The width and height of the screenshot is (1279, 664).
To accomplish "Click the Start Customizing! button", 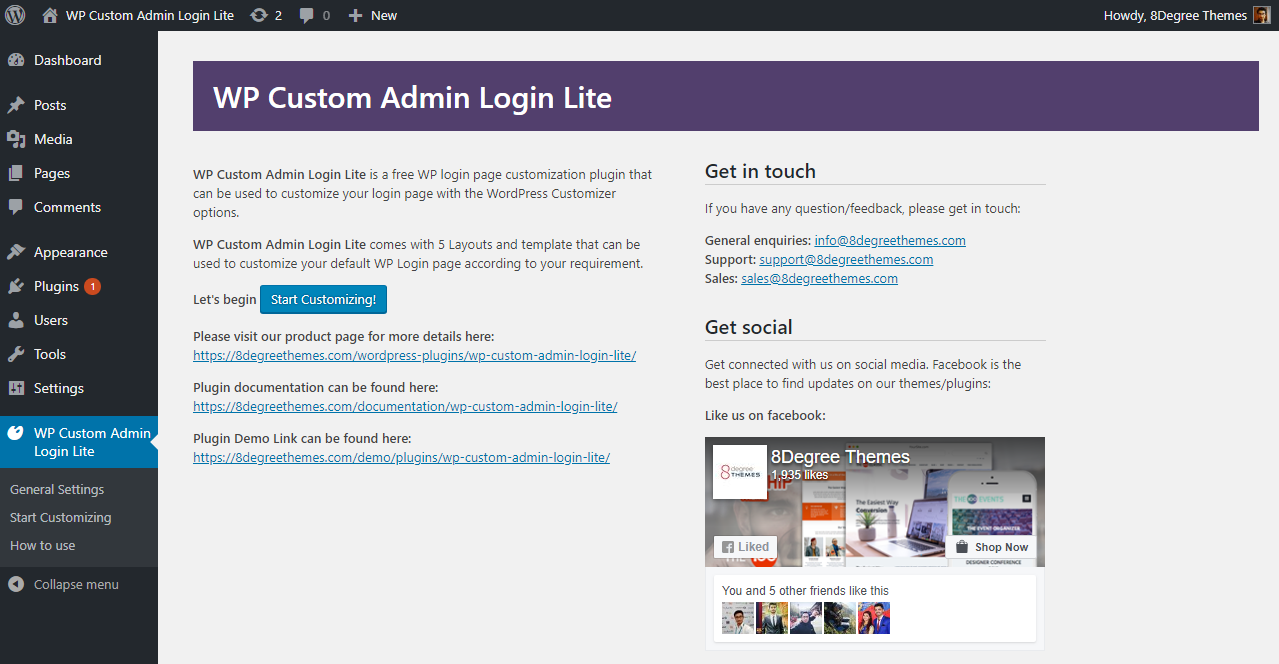I will point(323,299).
